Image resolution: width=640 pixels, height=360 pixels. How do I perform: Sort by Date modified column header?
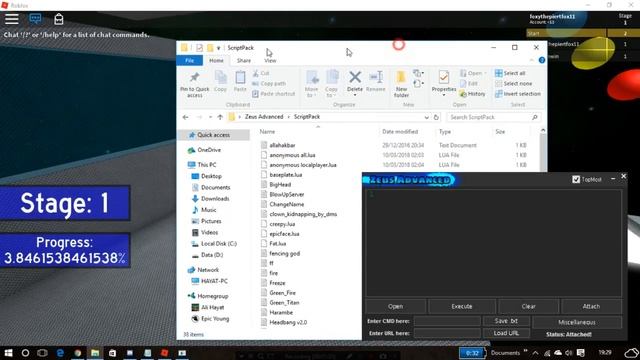click(400, 132)
